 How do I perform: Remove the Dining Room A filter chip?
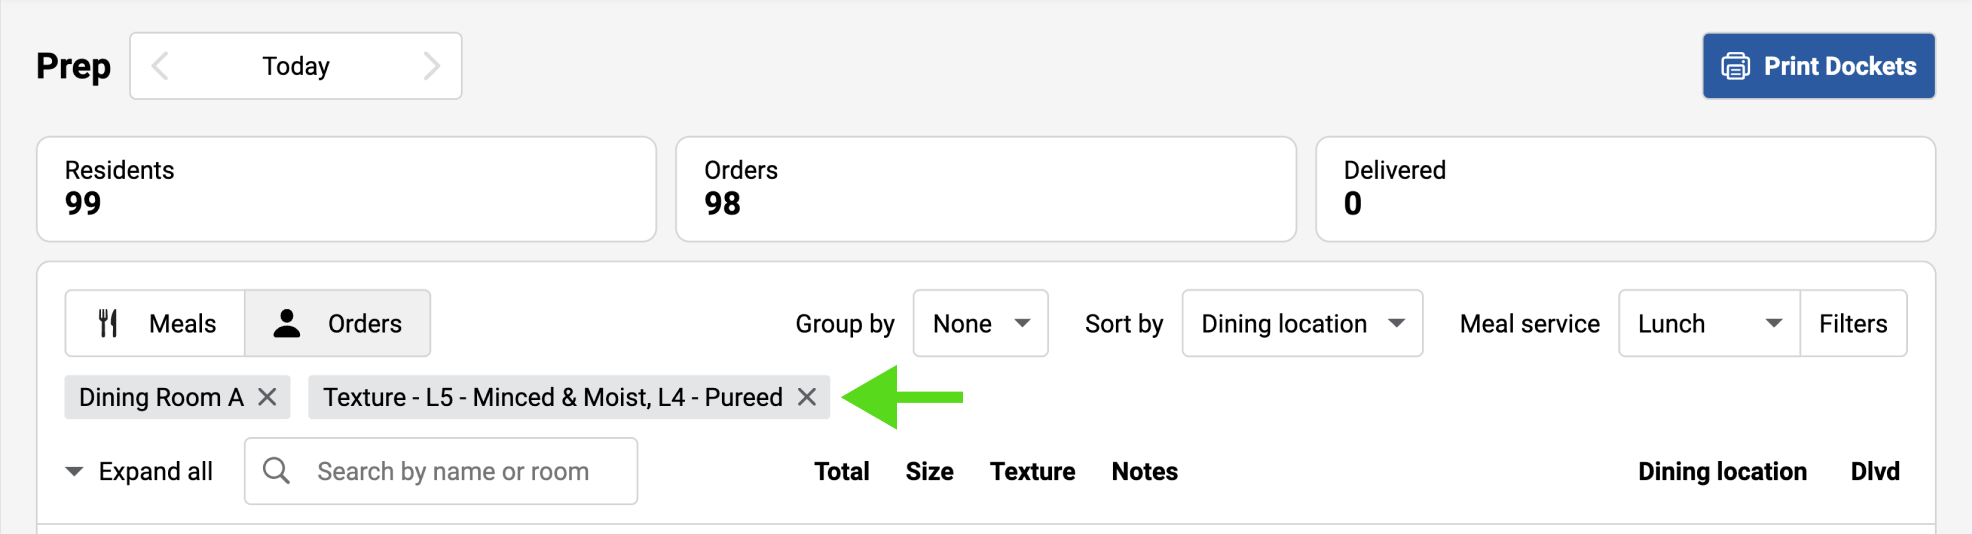[x=267, y=397]
